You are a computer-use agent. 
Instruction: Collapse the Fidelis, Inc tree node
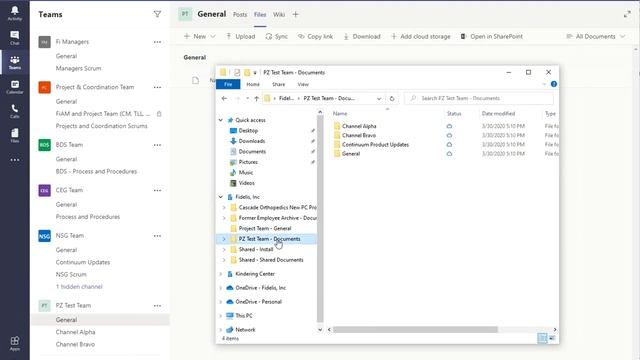(221, 197)
